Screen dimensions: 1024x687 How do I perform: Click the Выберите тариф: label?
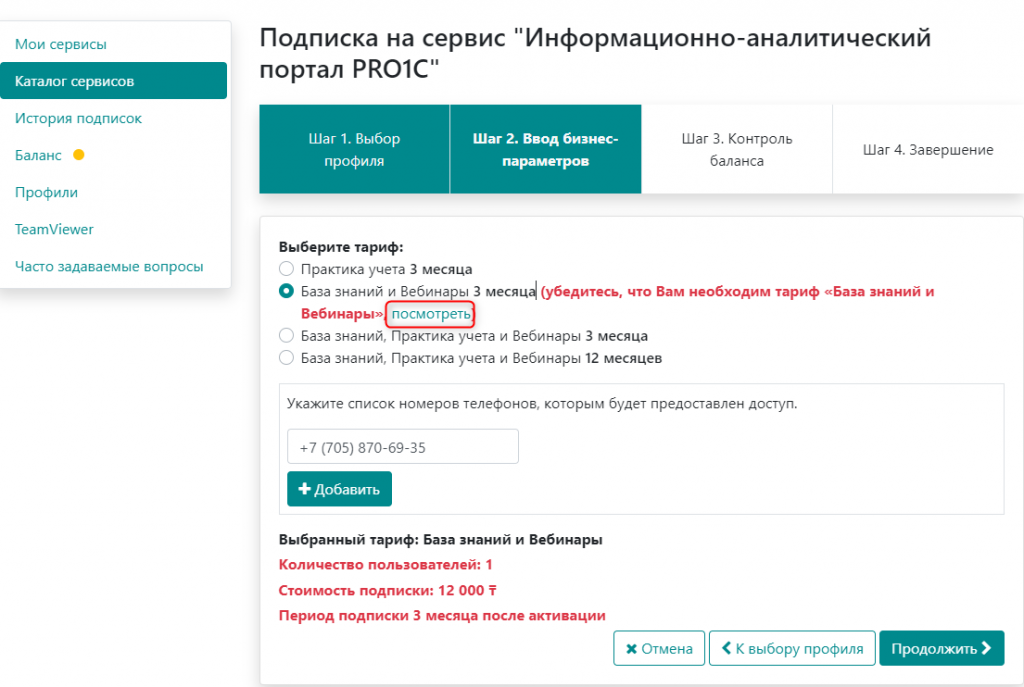tap(341, 247)
